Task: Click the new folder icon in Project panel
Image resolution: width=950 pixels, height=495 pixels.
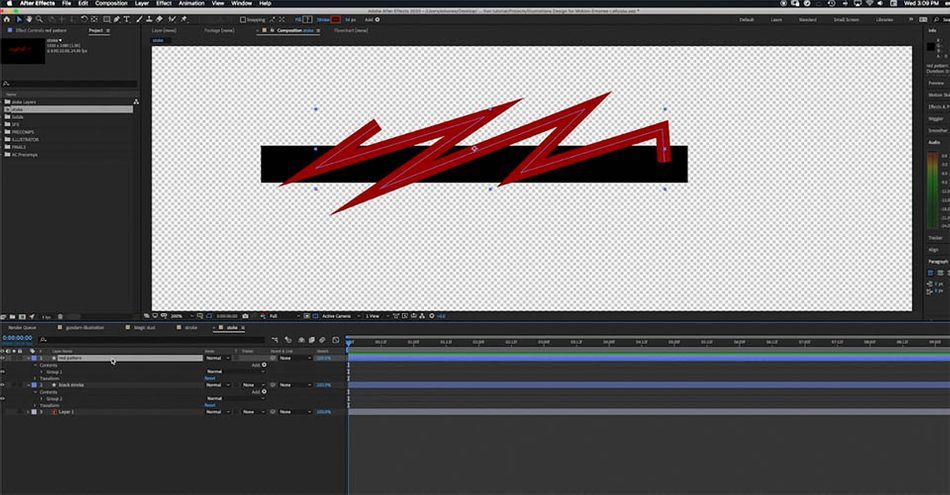Action: [13, 317]
